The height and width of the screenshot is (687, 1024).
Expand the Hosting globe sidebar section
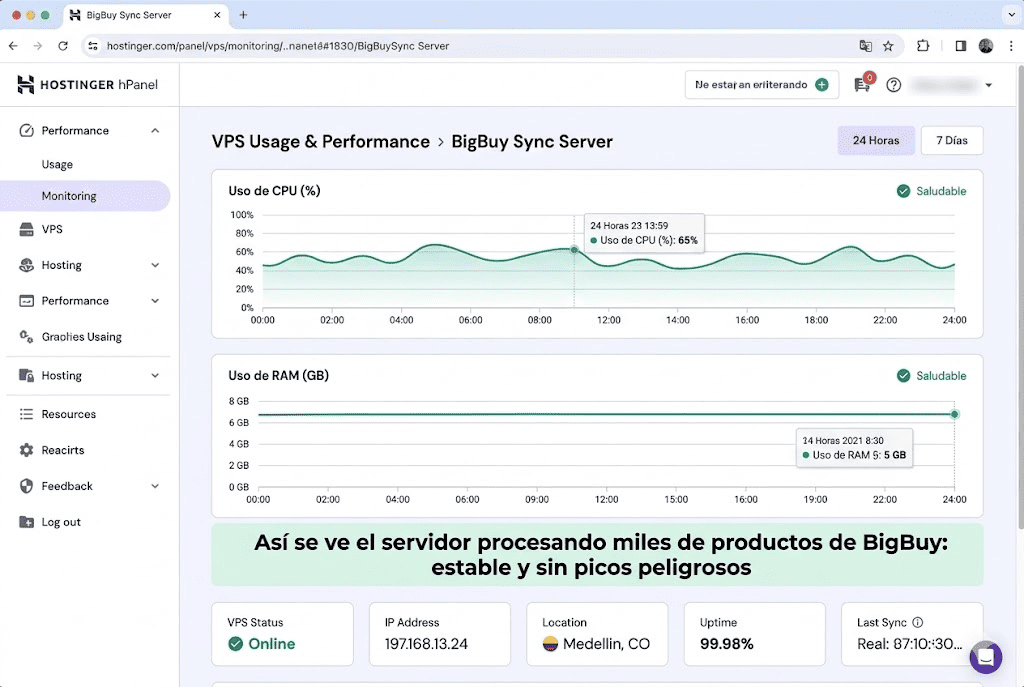point(155,265)
